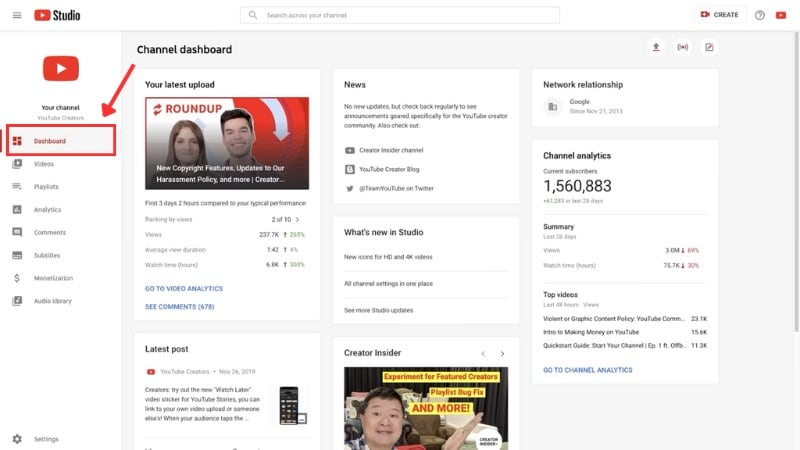This screenshot has height=450, width=800.
Task: Open Playlists in the sidebar
Action: (x=61, y=187)
